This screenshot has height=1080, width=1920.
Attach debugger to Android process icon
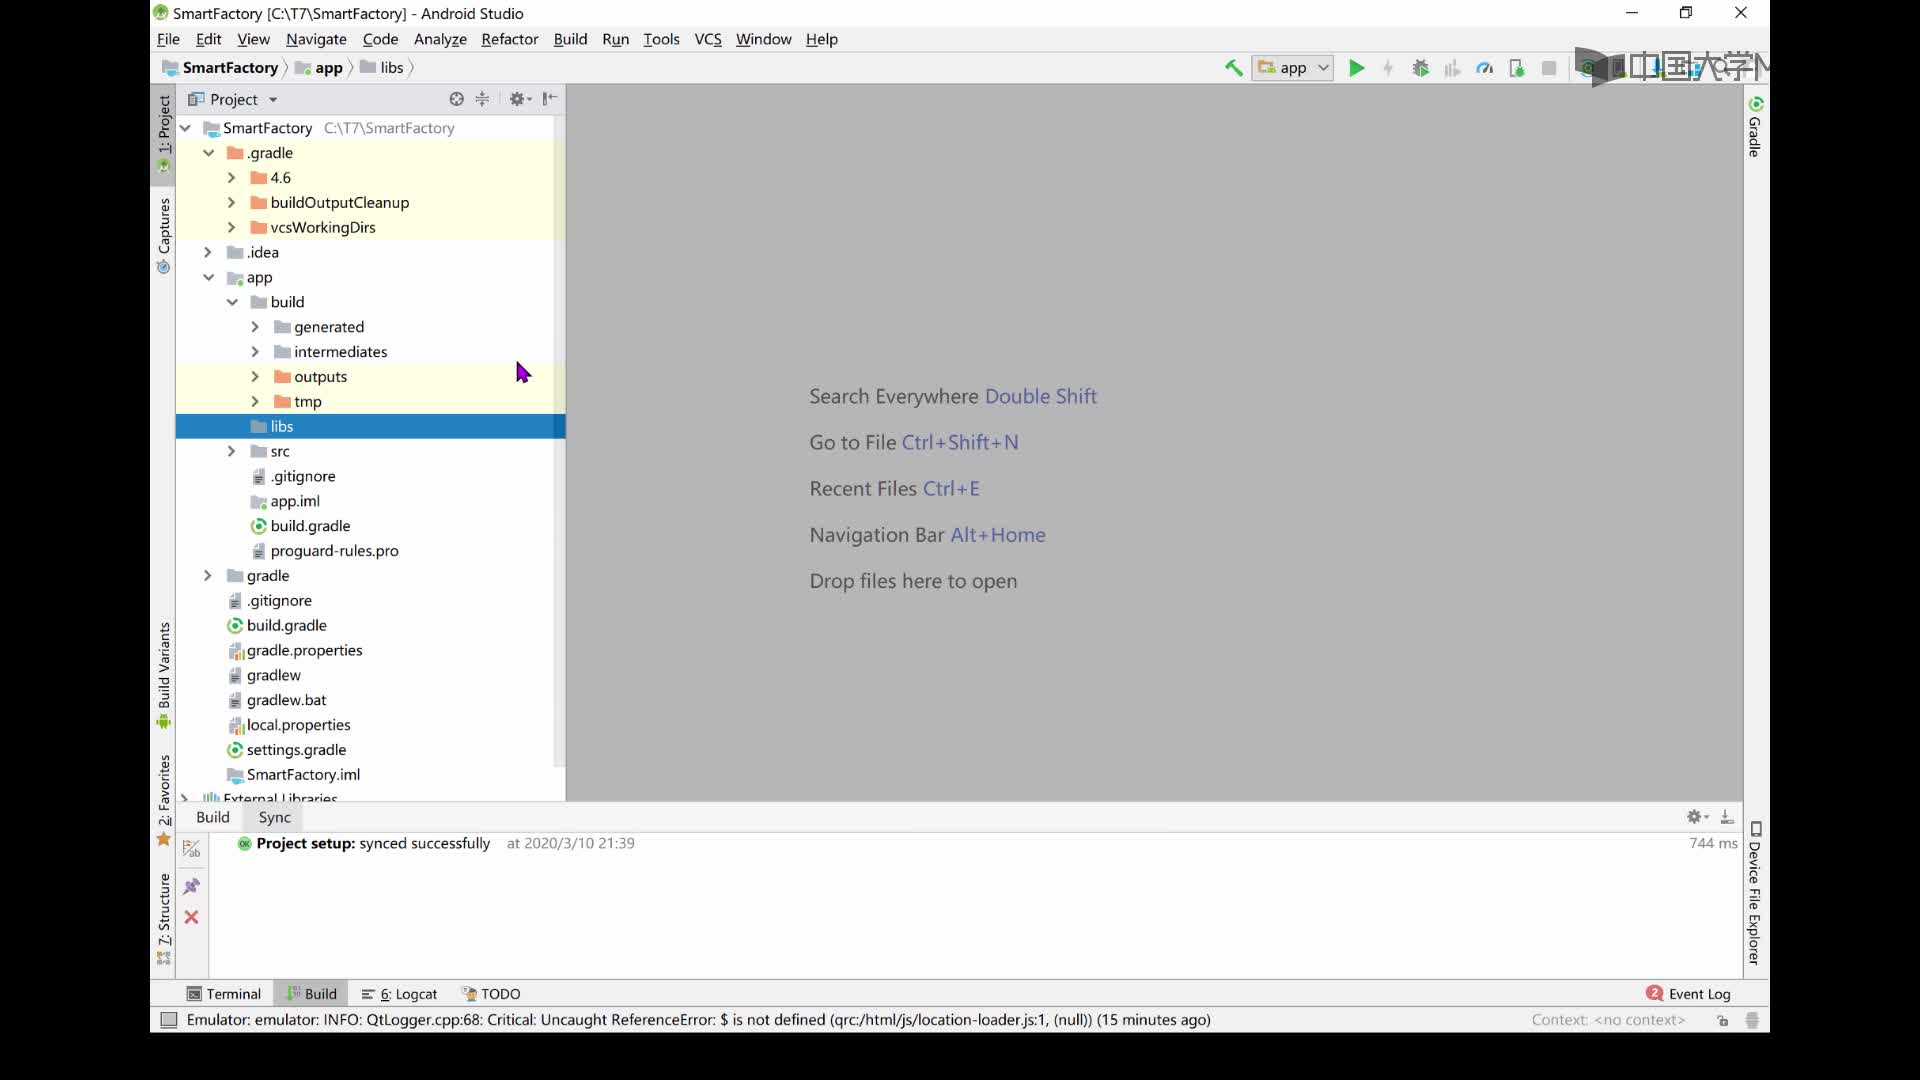pyautogui.click(x=1517, y=68)
